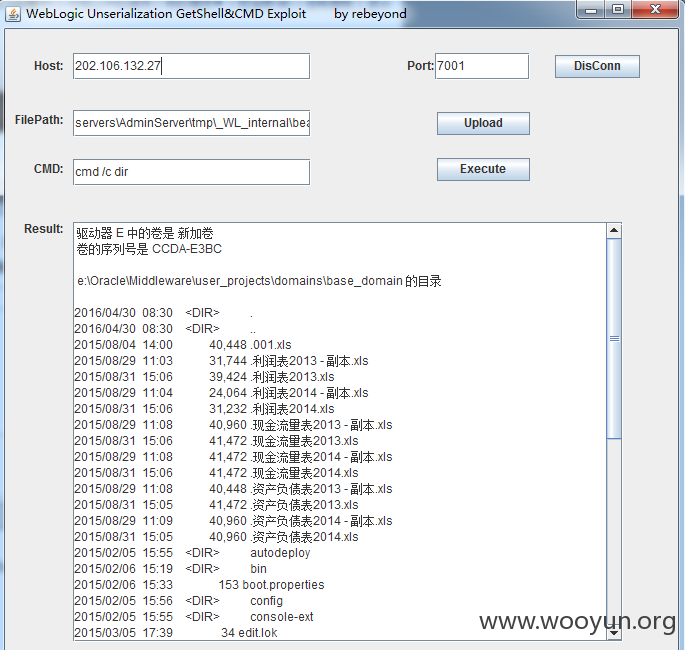Click the 驱动器 E volume line

[145, 233]
